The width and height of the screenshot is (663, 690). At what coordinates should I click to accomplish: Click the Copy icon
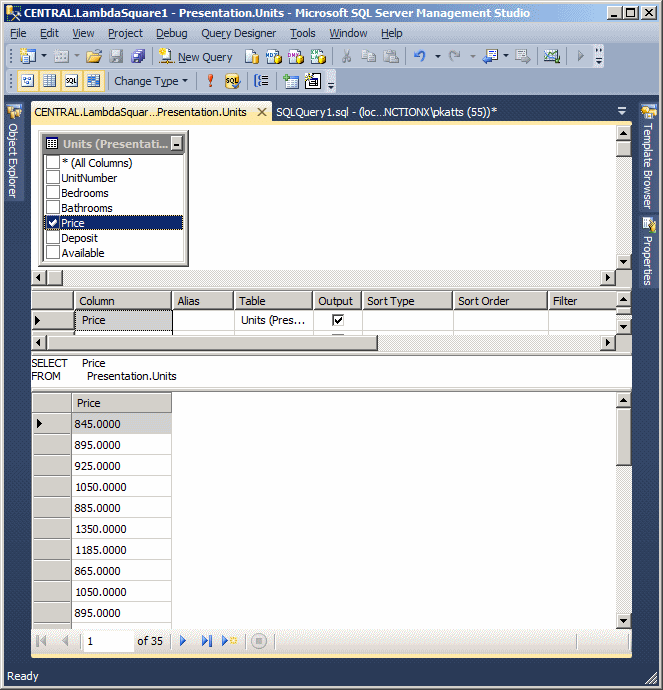tap(368, 56)
